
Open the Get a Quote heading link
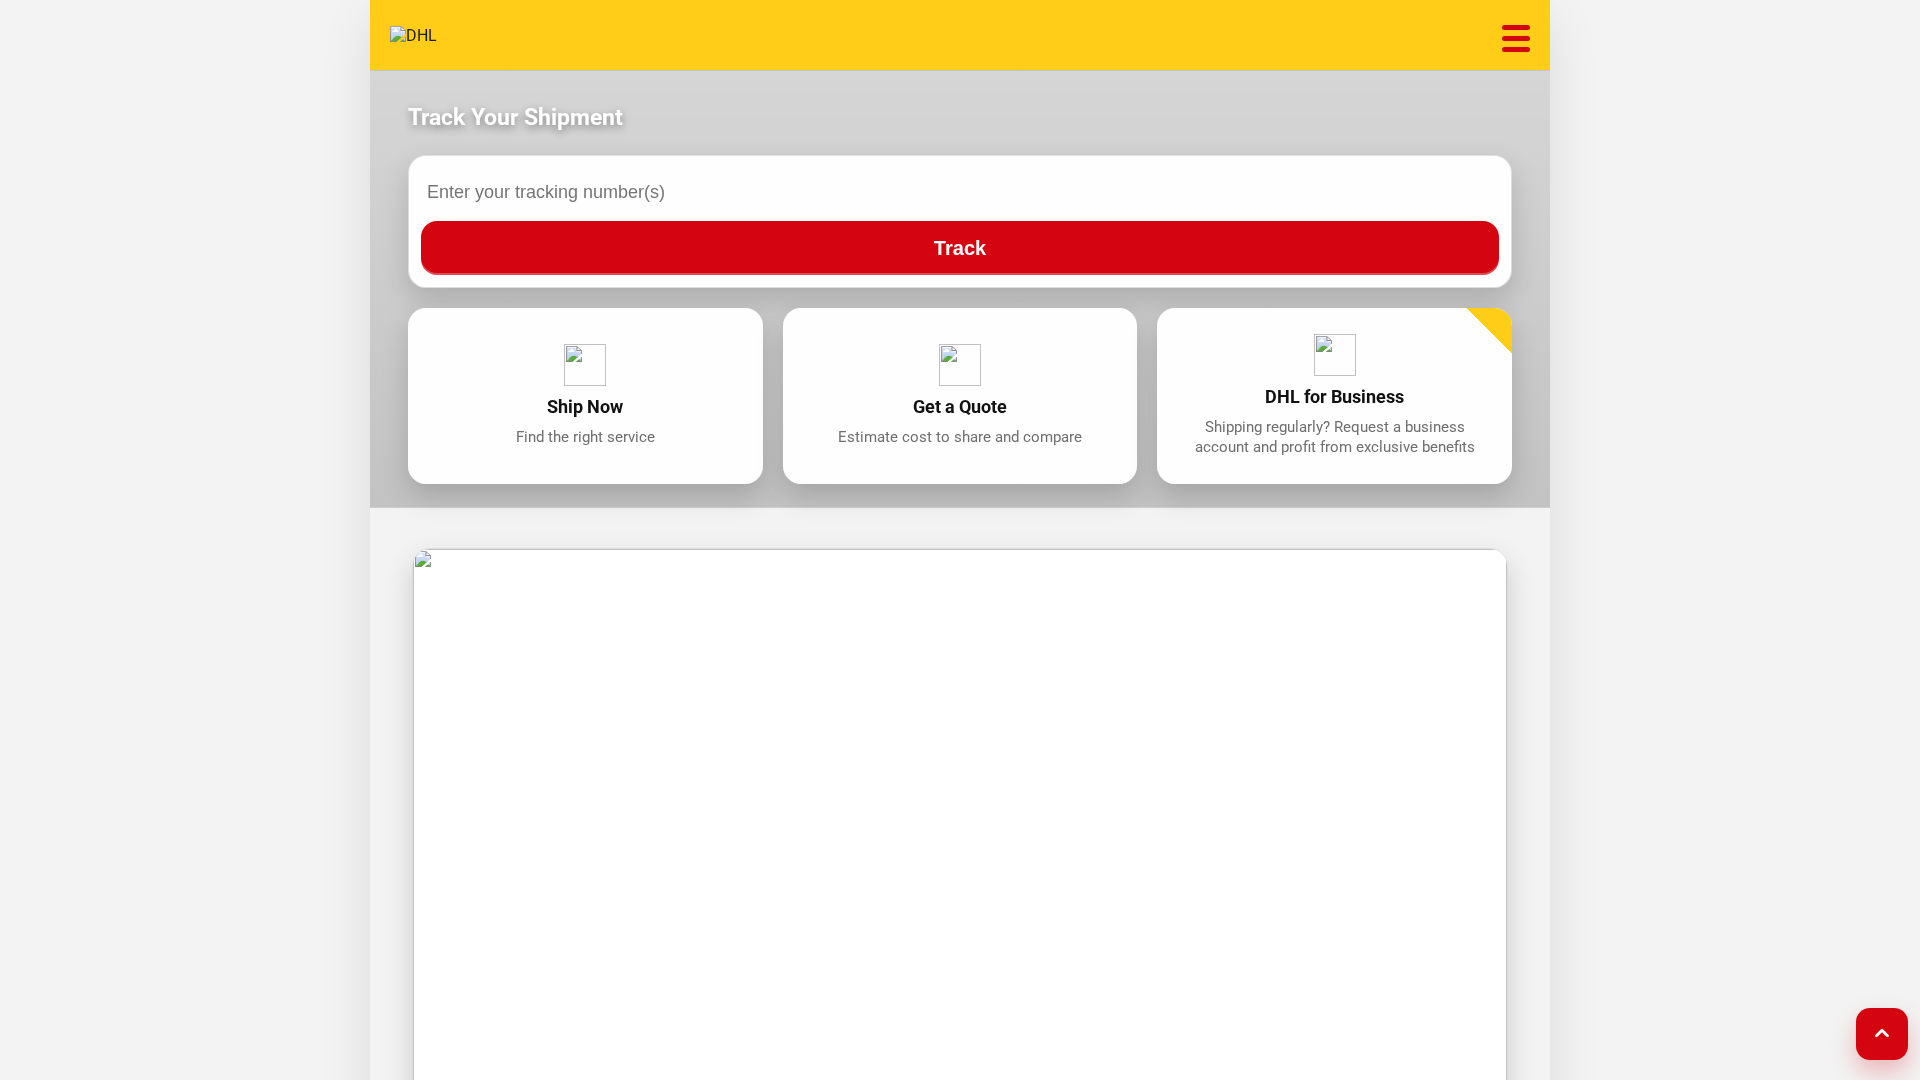960,407
